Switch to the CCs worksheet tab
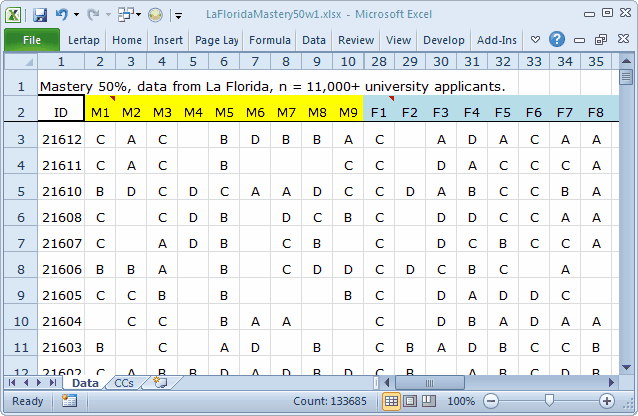 click(124, 383)
